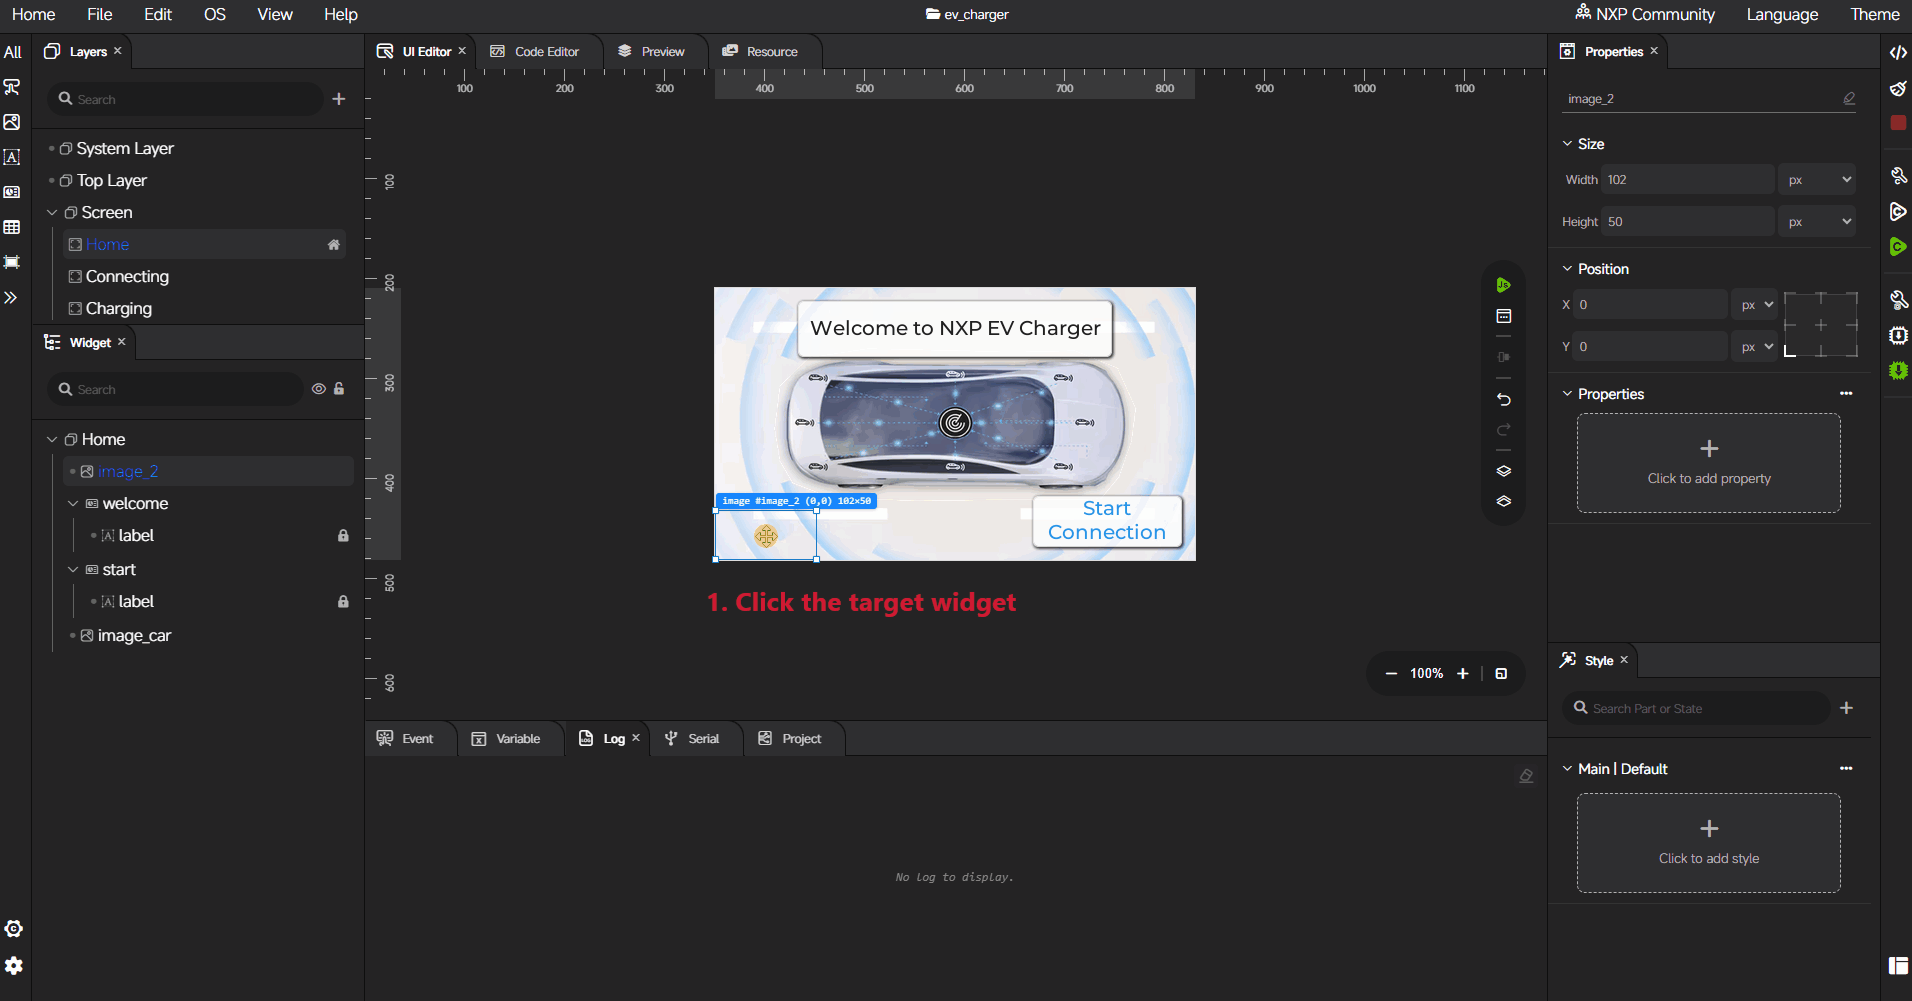Image resolution: width=1912 pixels, height=1001 pixels.
Task: Click the undo arrow on canvas toolbar
Action: pos(1503,399)
